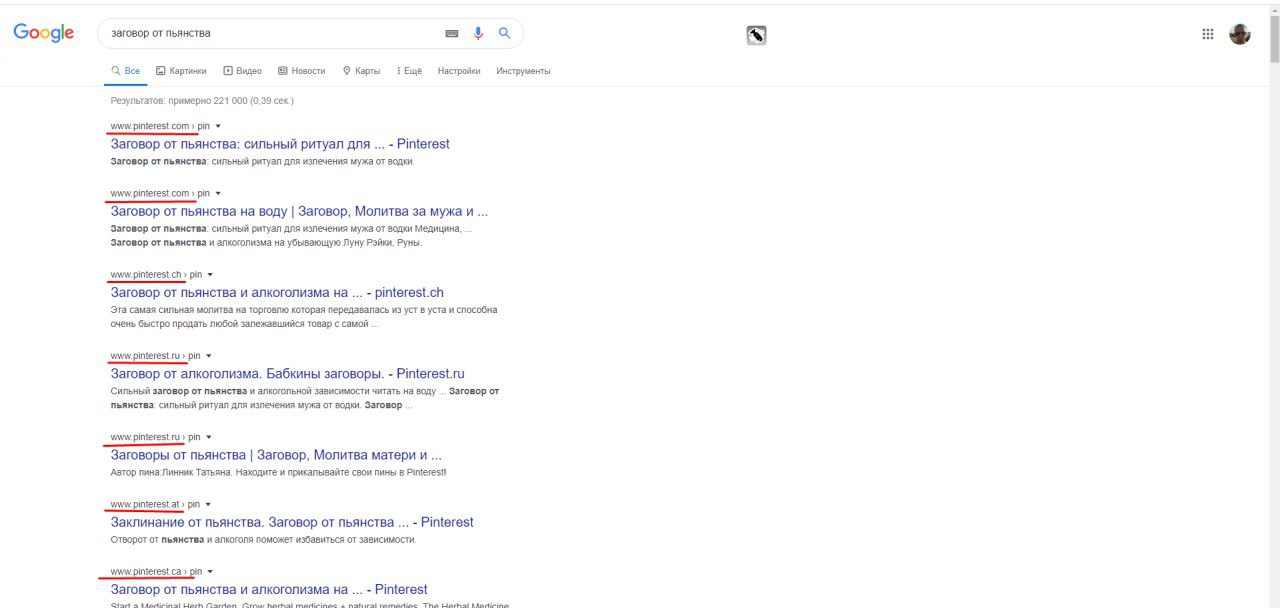Open Инструменты search tools
The image size is (1280, 608).
(x=523, y=71)
